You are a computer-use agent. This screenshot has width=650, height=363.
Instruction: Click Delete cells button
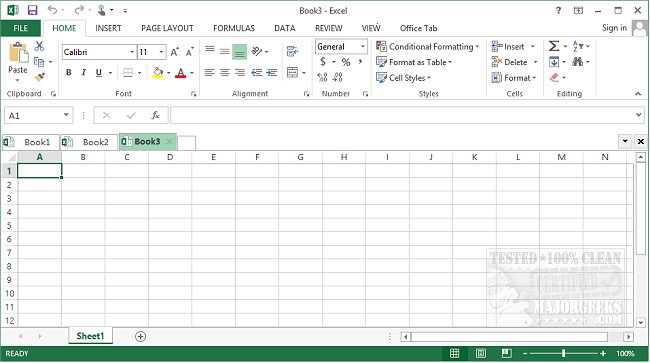tap(509, 62)
